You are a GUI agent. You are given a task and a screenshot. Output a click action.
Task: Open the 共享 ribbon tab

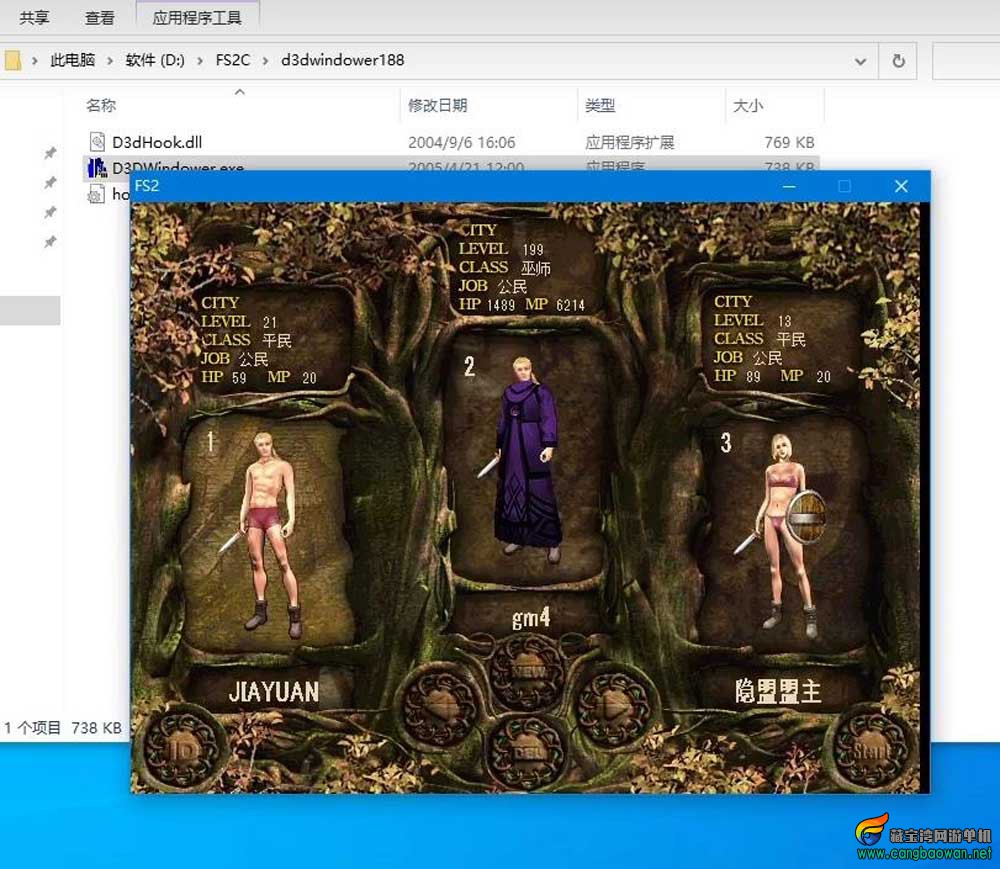click(x=34, y=17)
